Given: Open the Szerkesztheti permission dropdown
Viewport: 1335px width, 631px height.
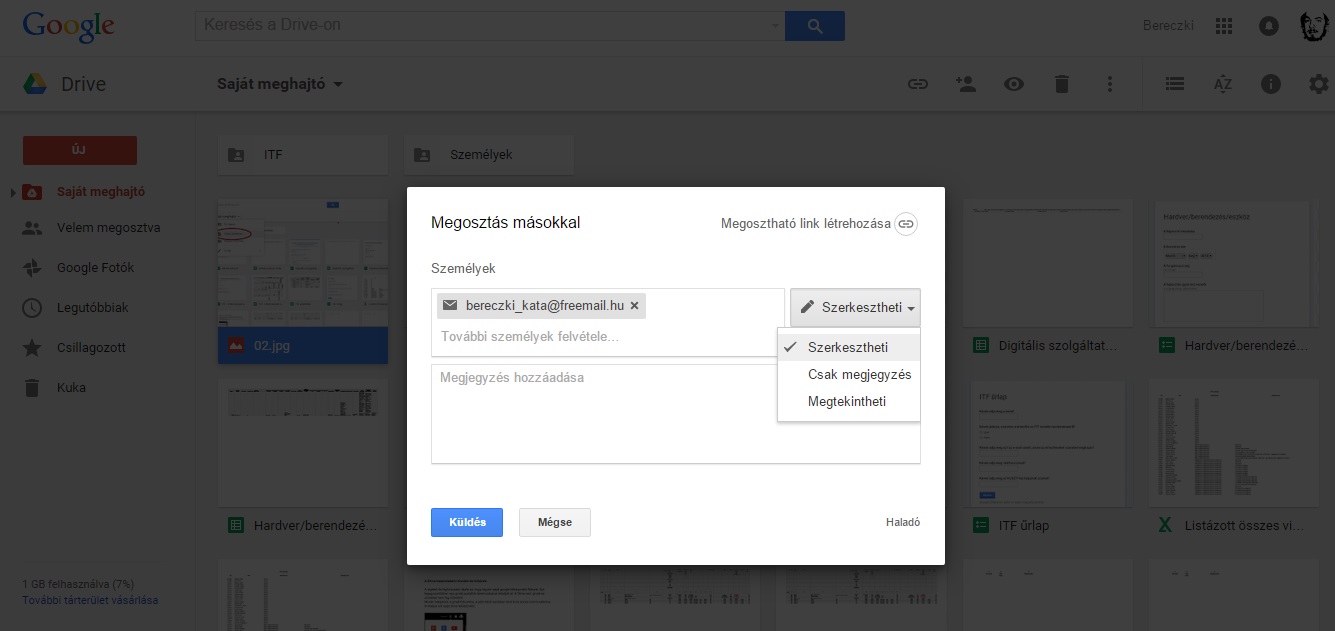Looking at the screenshot, I should 855,307.
